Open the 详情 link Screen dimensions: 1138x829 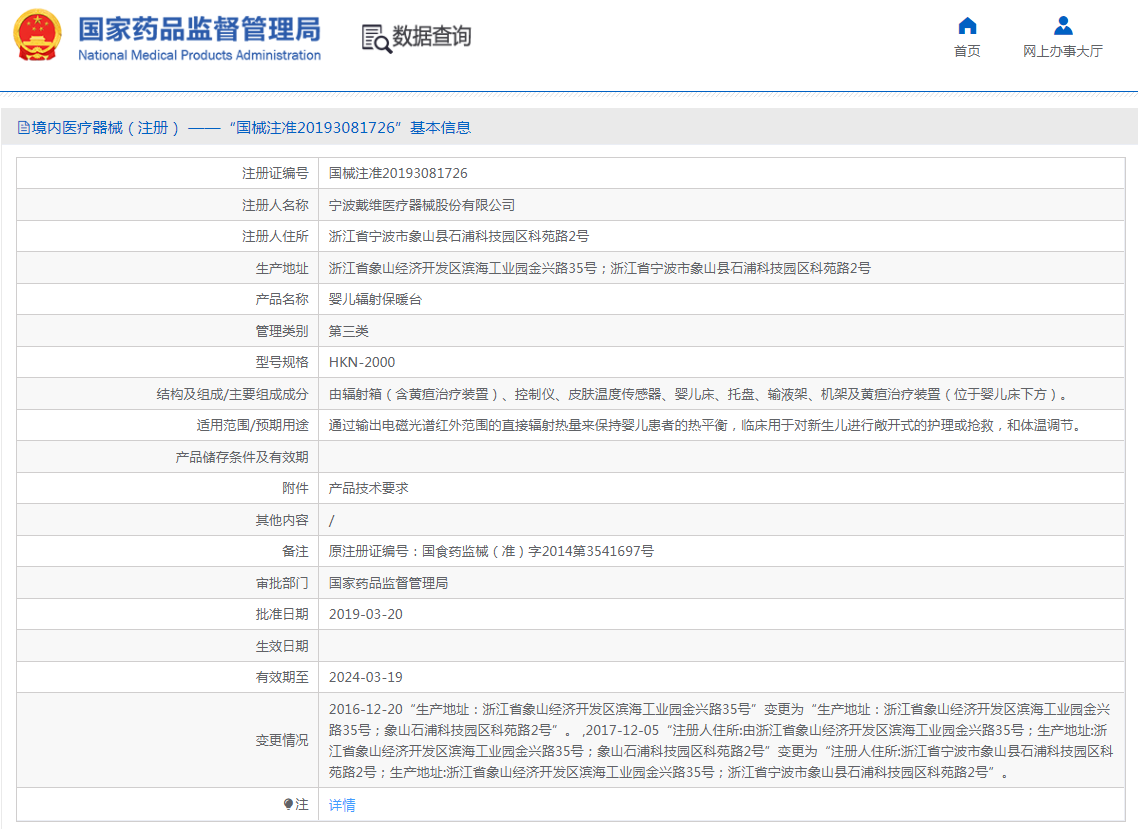(342, 805)
